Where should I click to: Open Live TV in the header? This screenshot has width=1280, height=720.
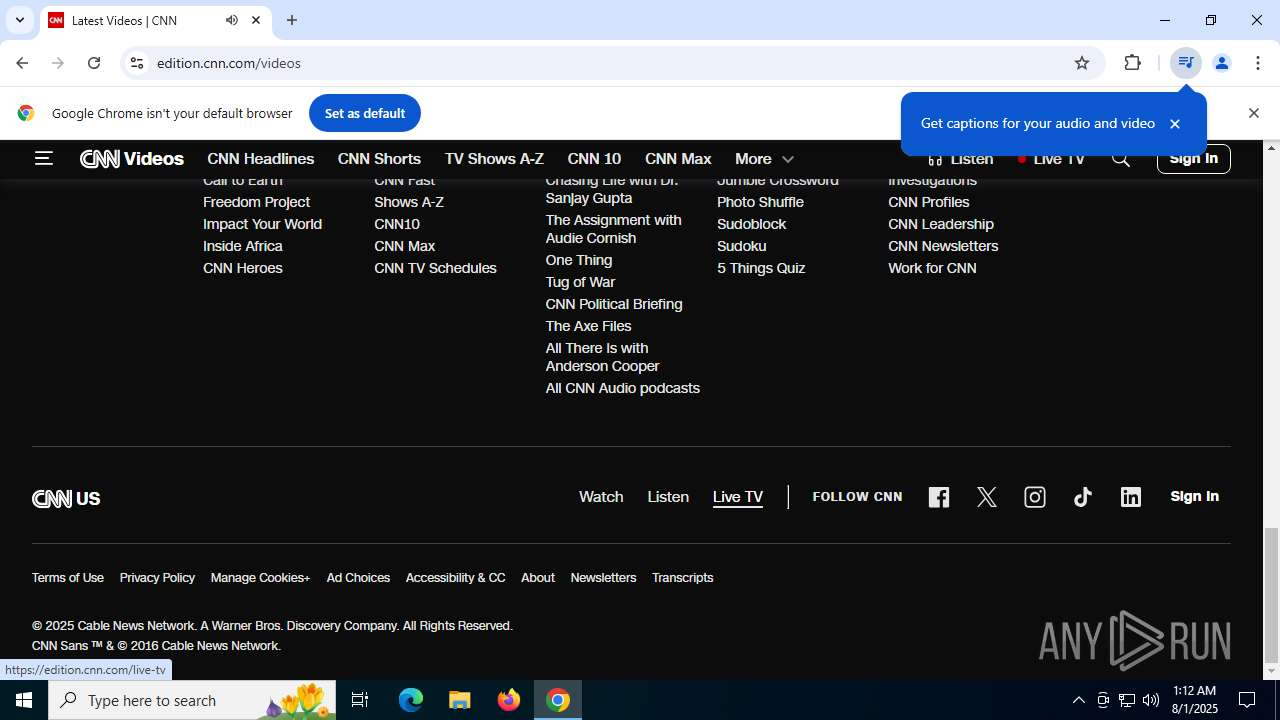[1051, 159]
